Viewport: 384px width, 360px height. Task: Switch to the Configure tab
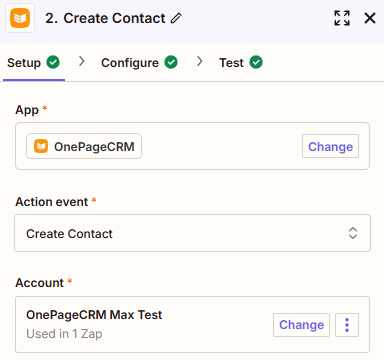139,63
